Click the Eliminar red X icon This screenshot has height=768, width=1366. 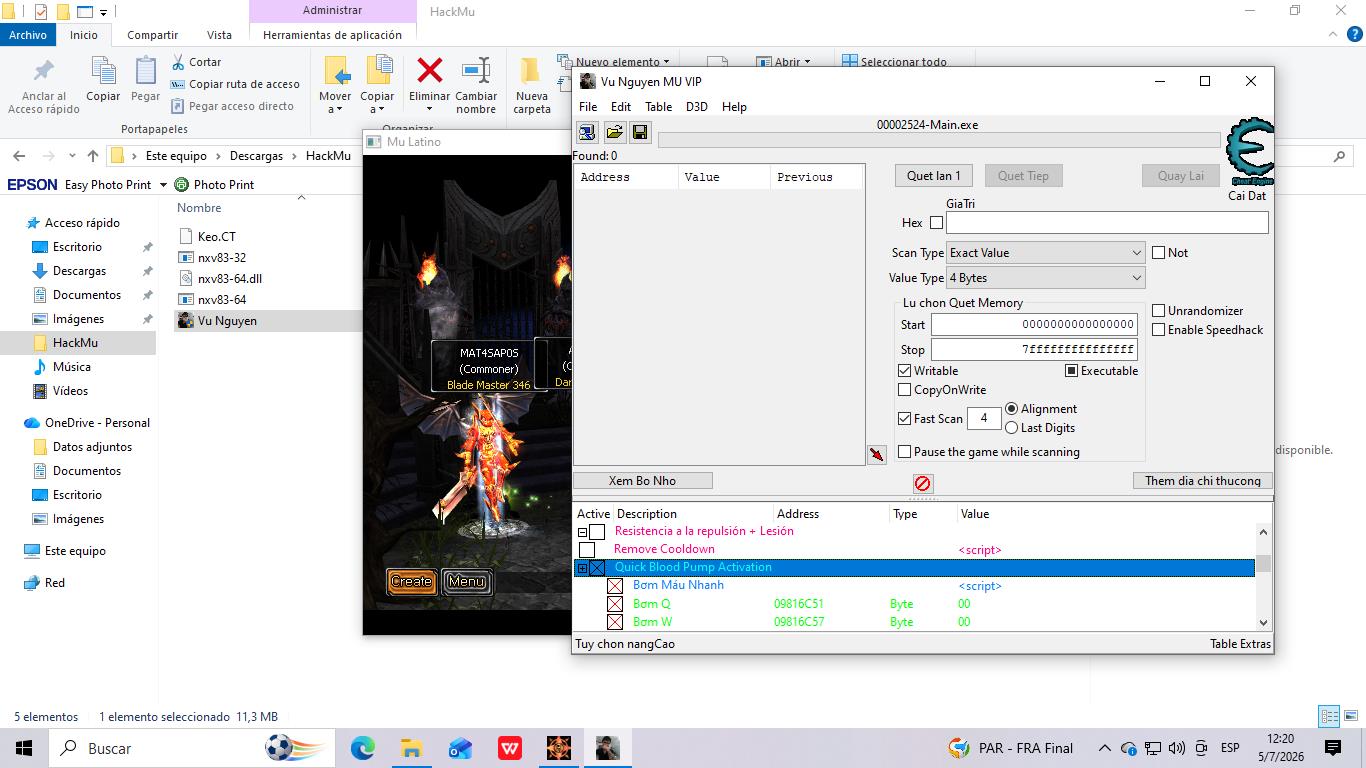point(430,70)
